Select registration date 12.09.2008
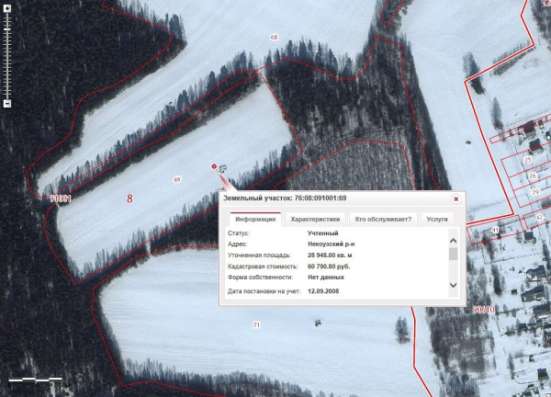551x397 pixels. point(323,291)
